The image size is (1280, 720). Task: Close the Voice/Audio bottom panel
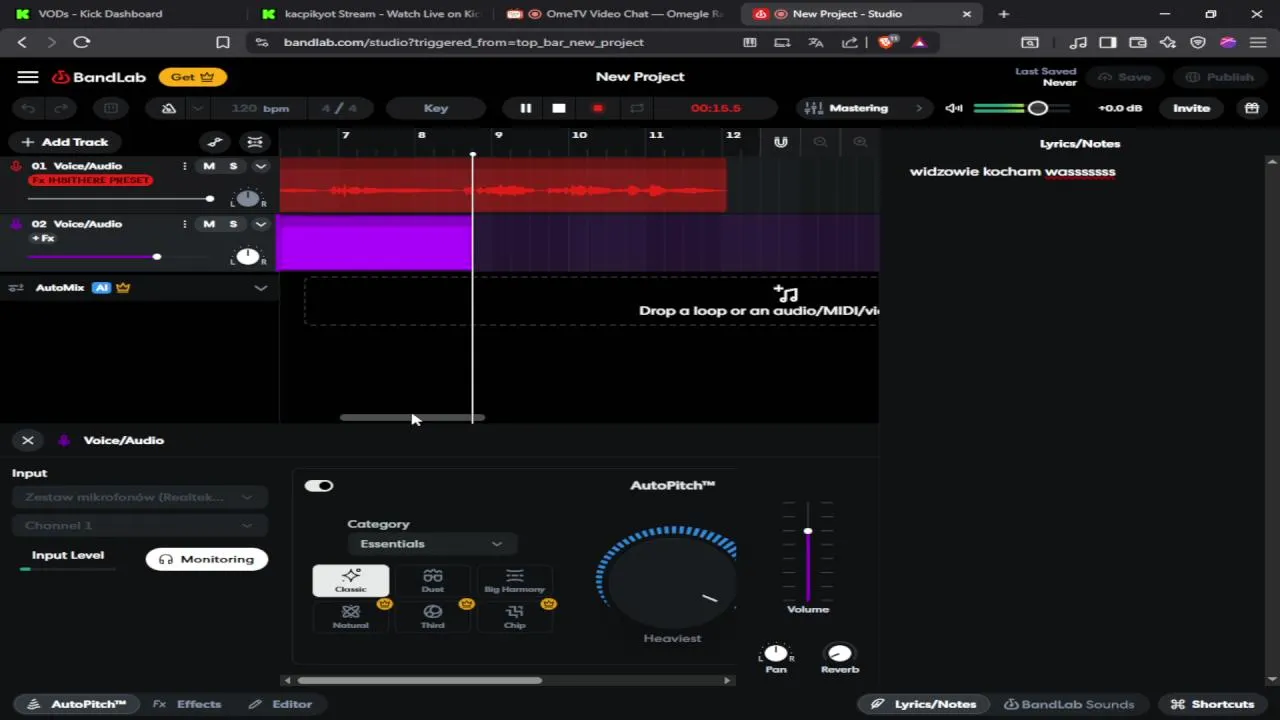(x=28, y=440)
